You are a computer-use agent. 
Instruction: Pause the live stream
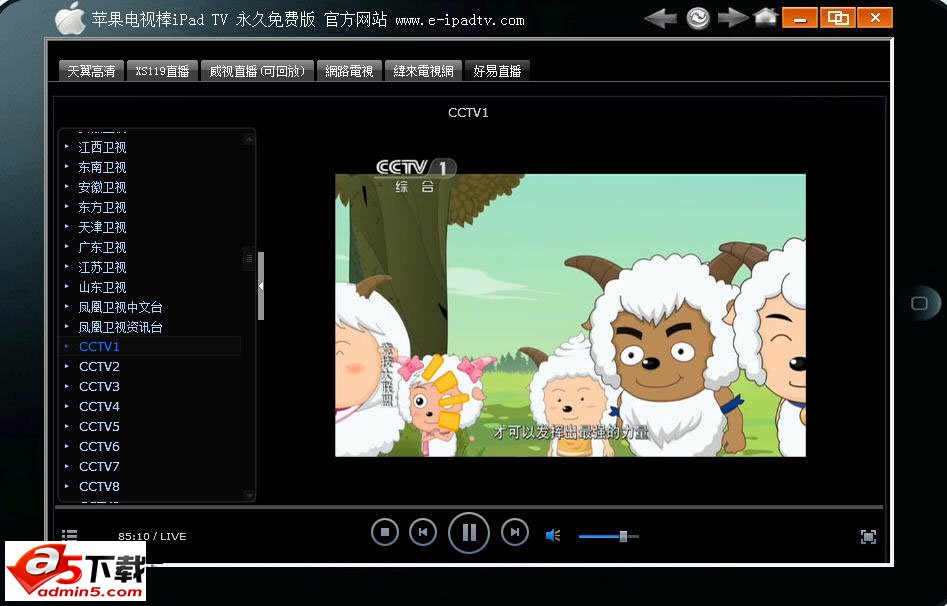(x=468, y=533)
